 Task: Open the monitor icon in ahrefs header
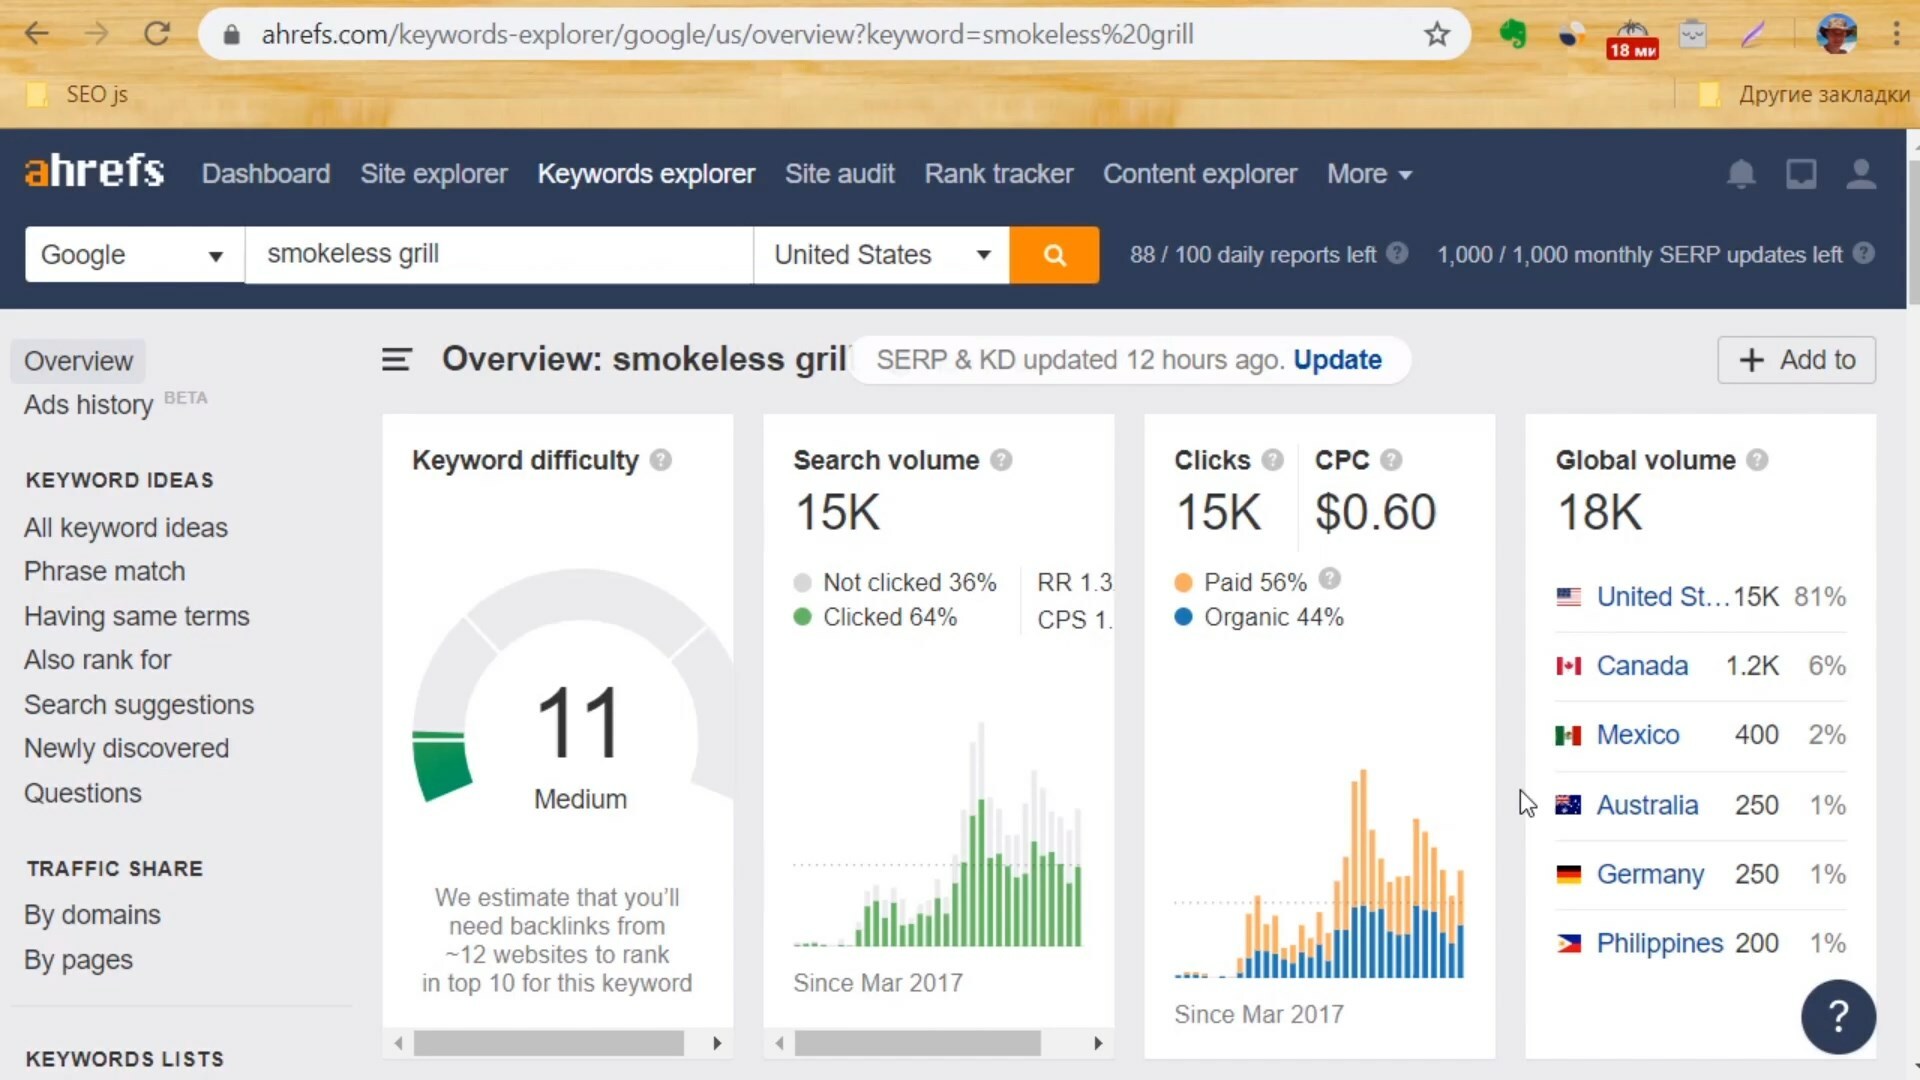point(1801,174)
